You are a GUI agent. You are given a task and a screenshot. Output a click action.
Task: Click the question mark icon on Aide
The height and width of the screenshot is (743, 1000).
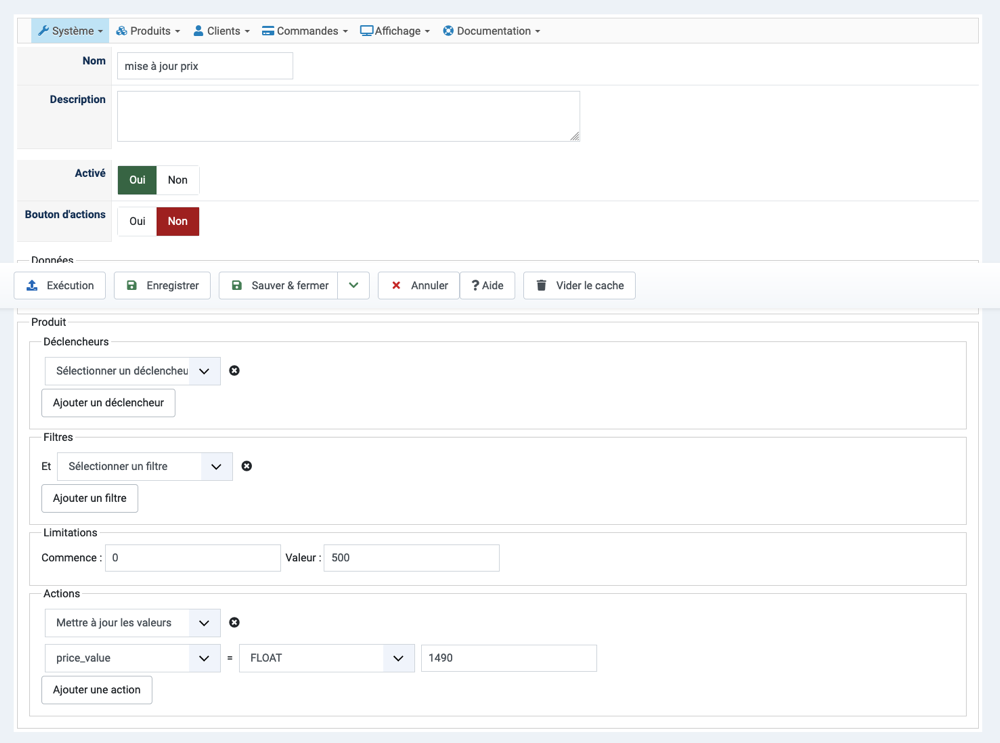pos(475,285)
